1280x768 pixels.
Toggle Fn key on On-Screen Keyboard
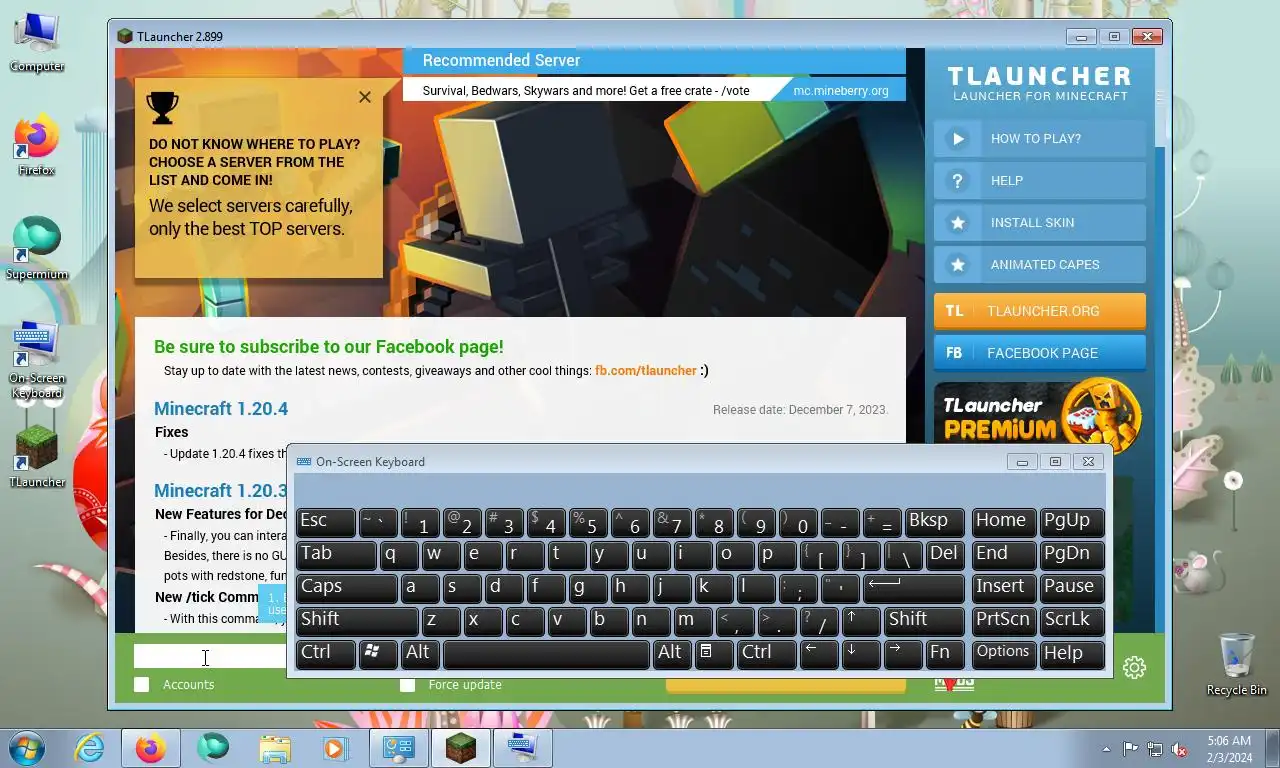pos(944,654)
